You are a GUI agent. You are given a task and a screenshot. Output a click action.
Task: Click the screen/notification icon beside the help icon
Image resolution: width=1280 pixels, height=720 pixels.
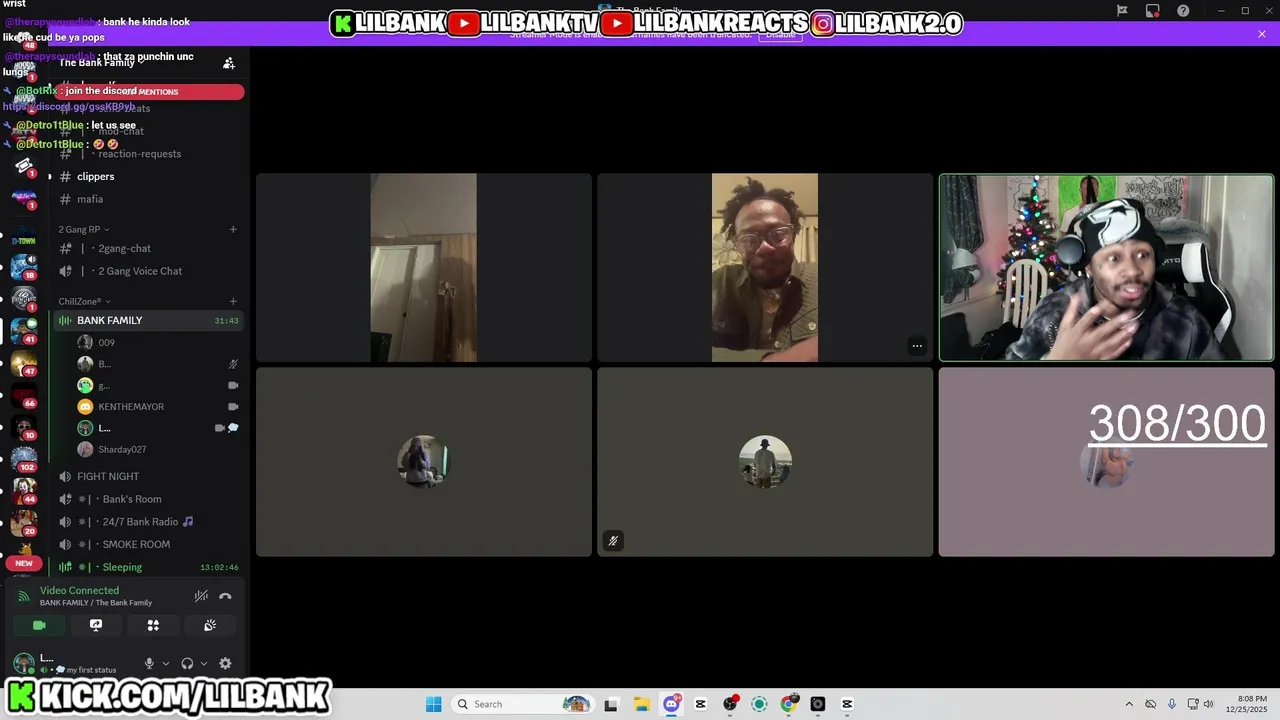click(x=1153, y=11)
